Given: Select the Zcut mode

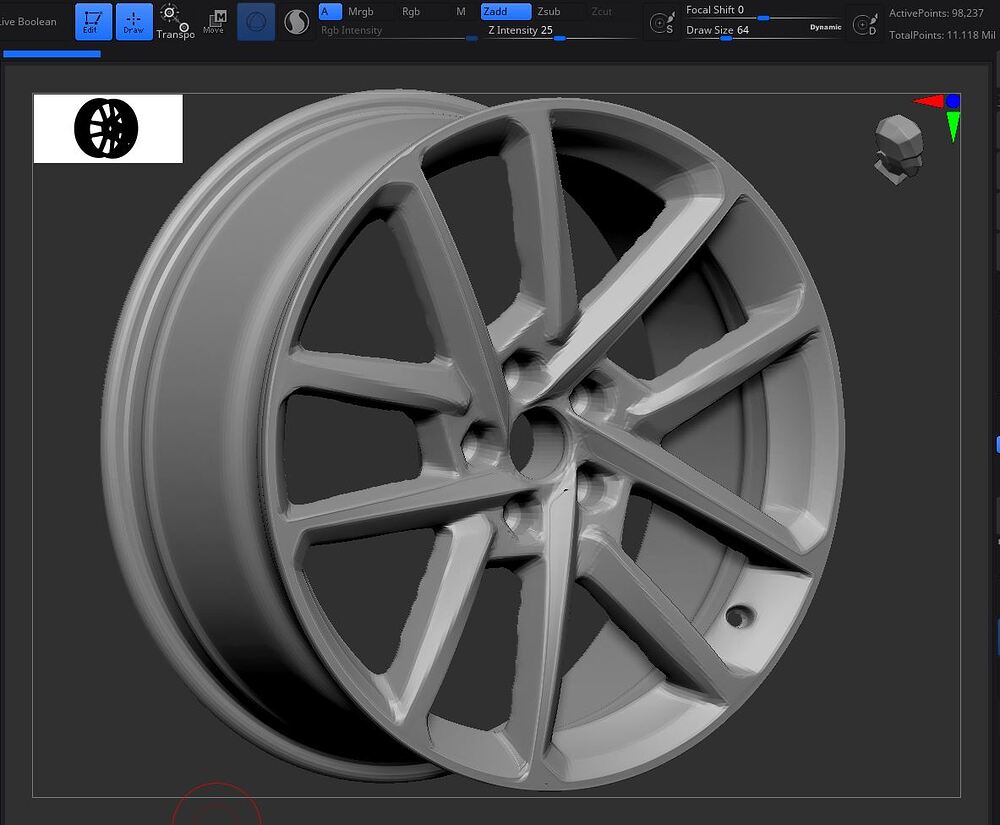Looking at the screenshot, I should 601,11.
